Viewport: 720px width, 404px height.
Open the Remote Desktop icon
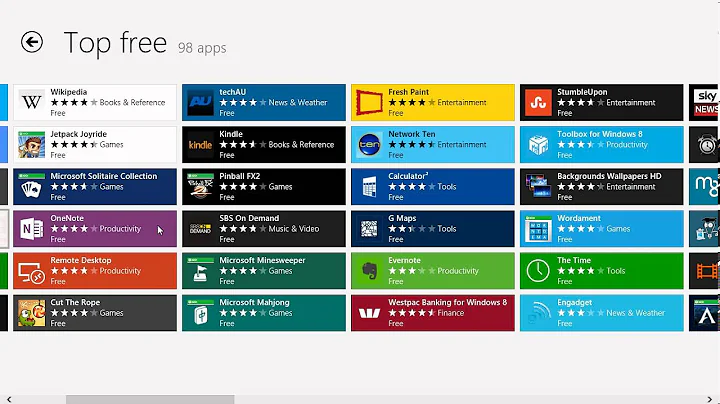click(x=32, y=271)
